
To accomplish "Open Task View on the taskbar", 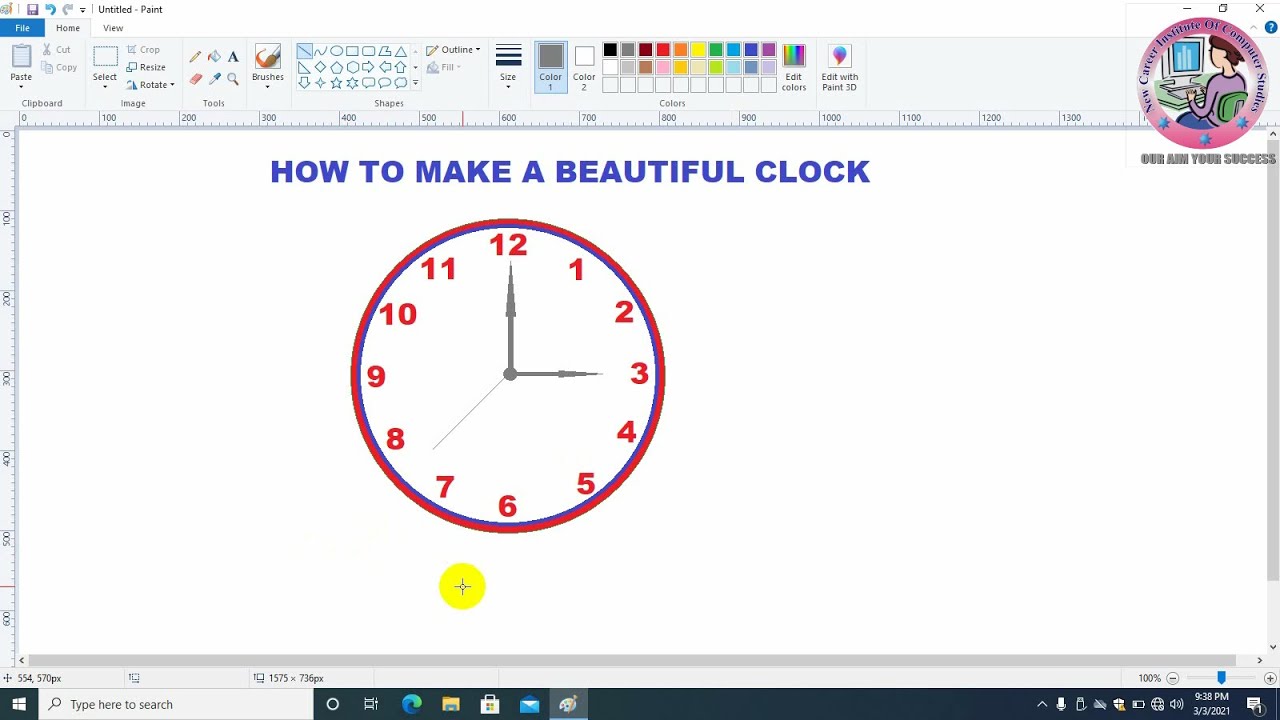I will coord(371,704).
